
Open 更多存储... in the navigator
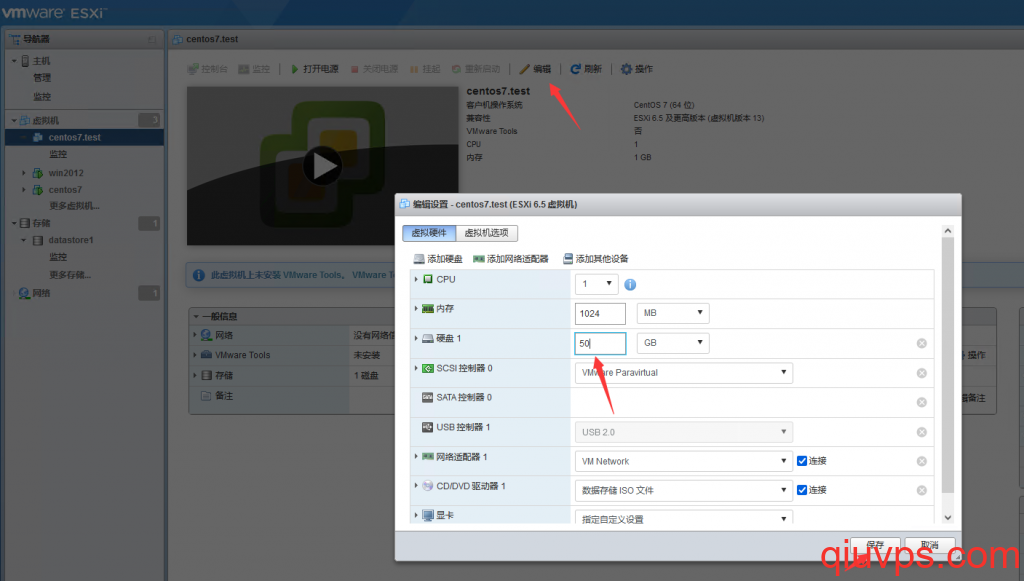(x=70, y=275)
